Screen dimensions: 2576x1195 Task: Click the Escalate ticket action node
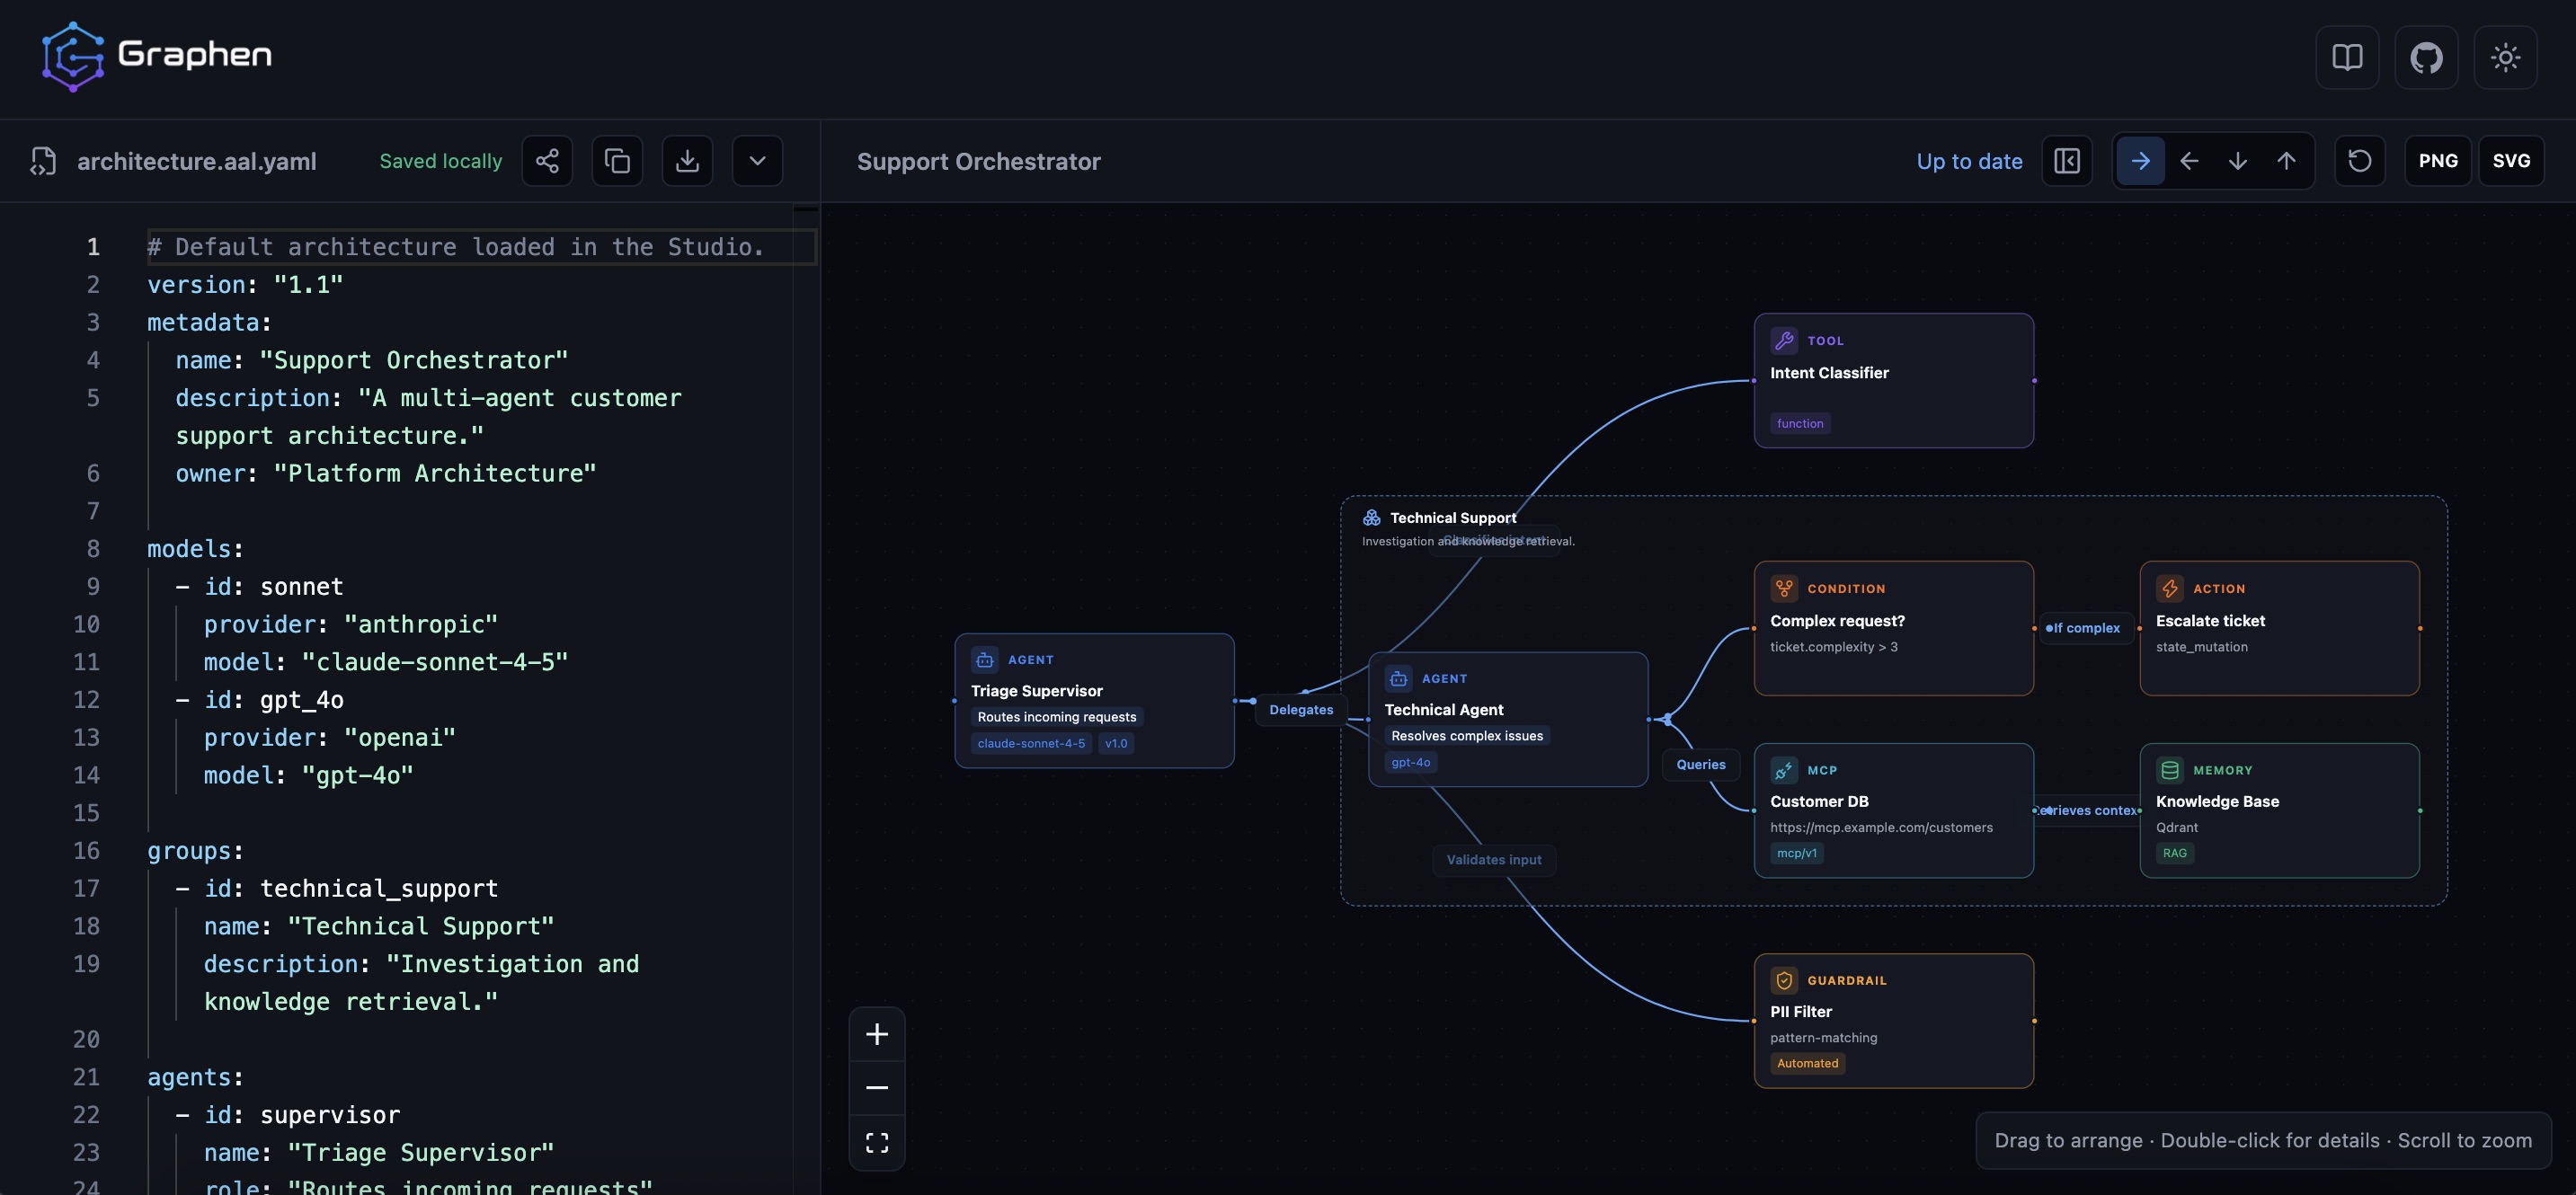[x=2279, y=628]
